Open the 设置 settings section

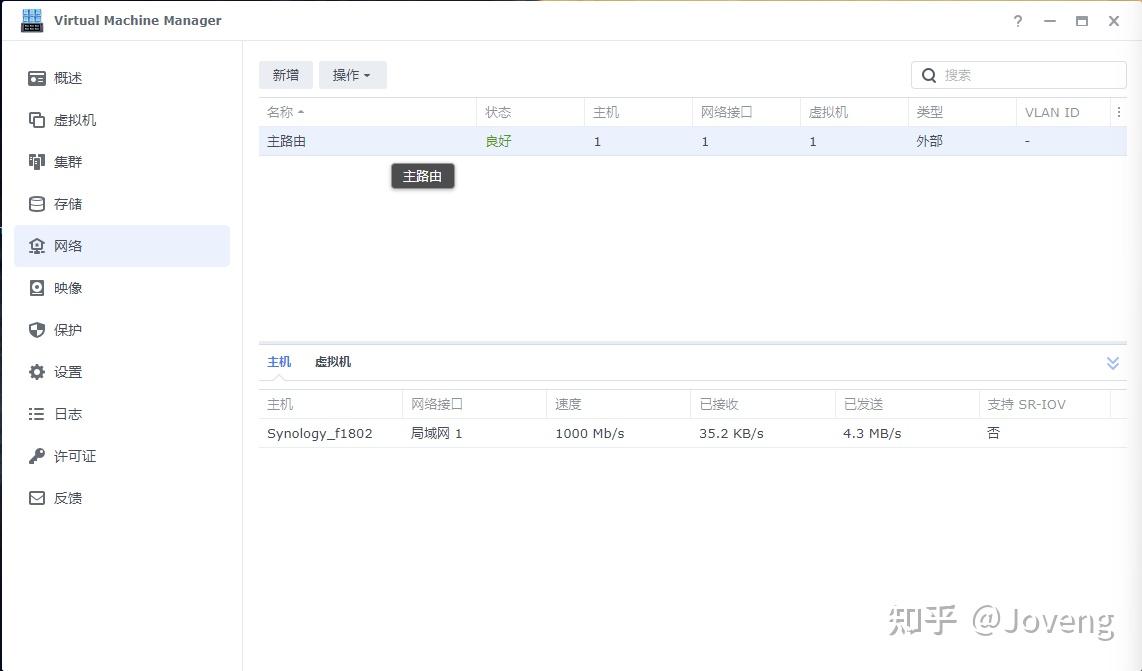pos(66,372)
